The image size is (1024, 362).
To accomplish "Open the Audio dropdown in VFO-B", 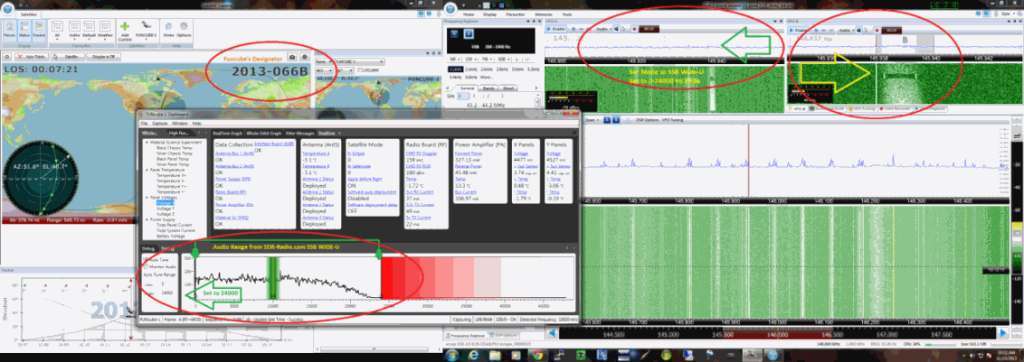I will pos(847,29).
